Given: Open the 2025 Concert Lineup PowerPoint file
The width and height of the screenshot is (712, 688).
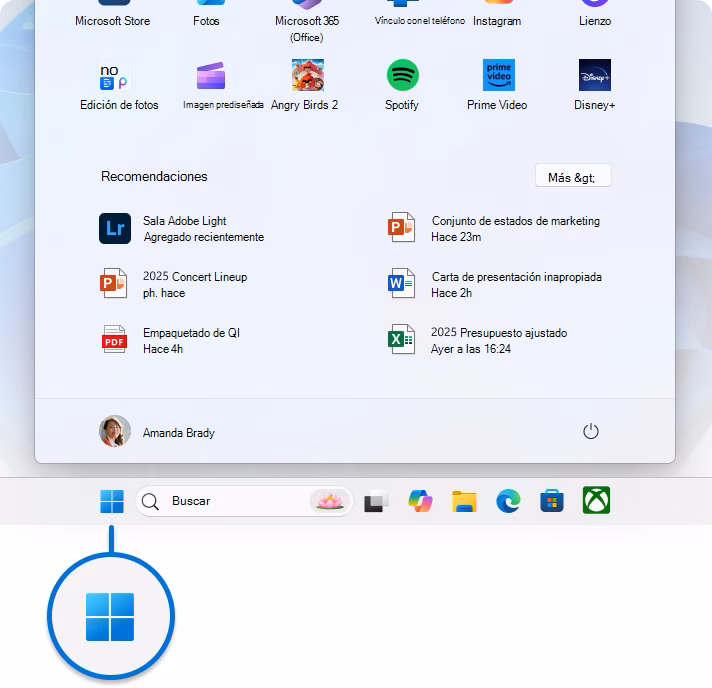Looking at the screenshot, I should 113,283.
